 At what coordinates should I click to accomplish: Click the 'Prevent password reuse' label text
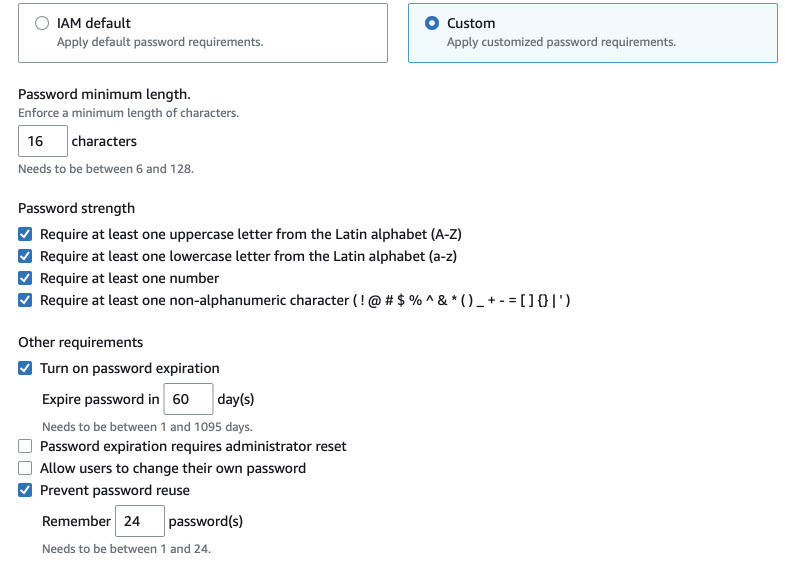click(115, 490)
